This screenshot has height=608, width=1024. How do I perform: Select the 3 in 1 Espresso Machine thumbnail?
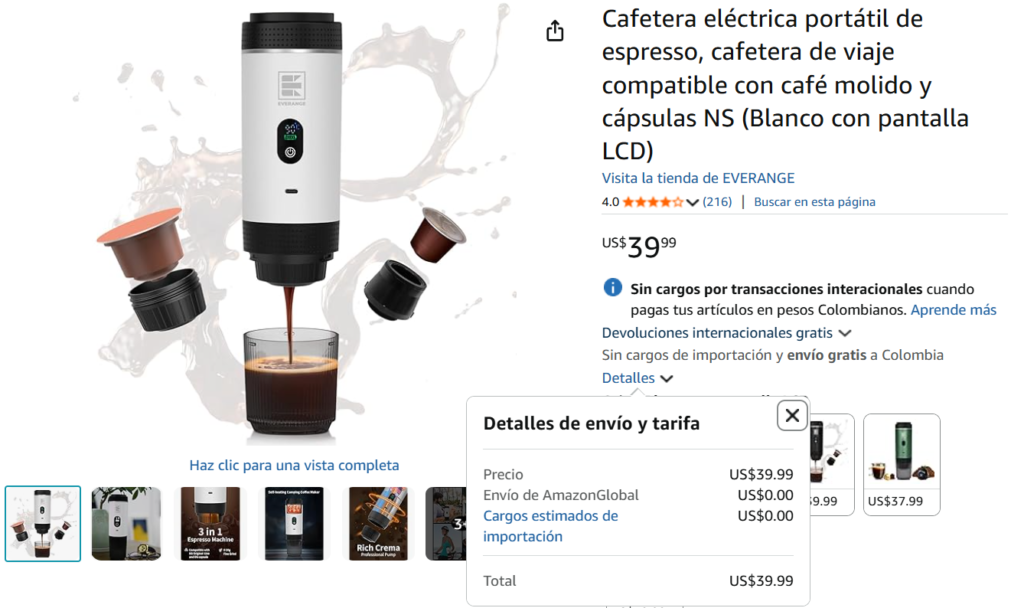210,524
